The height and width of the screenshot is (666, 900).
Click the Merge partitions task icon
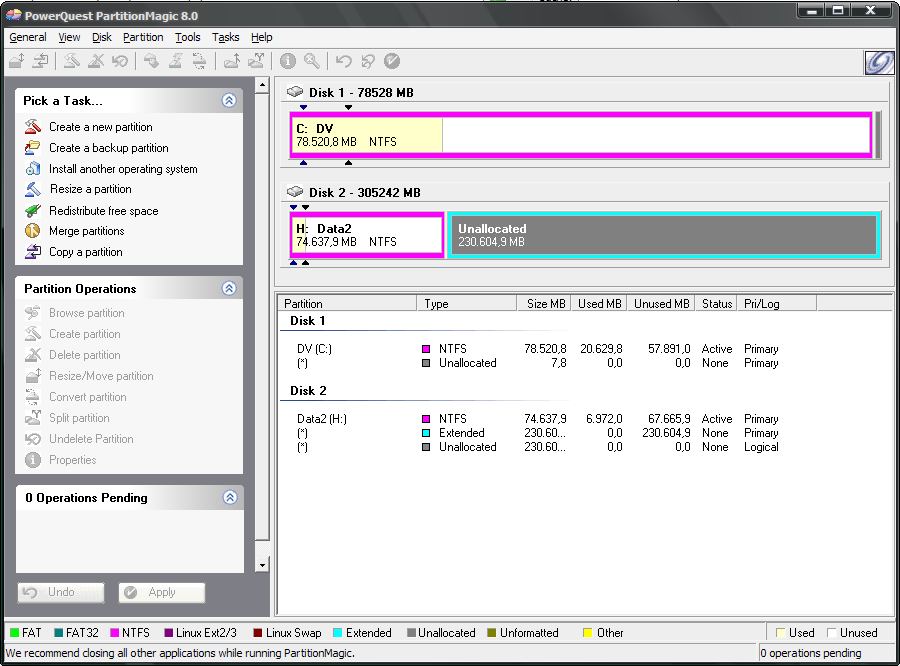(x=33, y=231)
